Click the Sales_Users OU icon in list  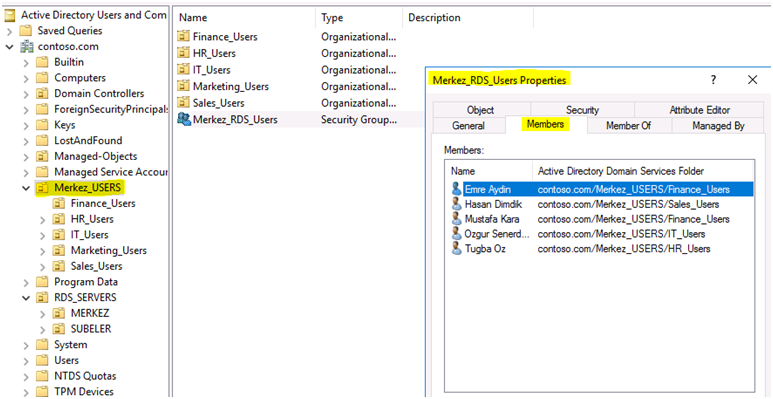click(183, 103)
